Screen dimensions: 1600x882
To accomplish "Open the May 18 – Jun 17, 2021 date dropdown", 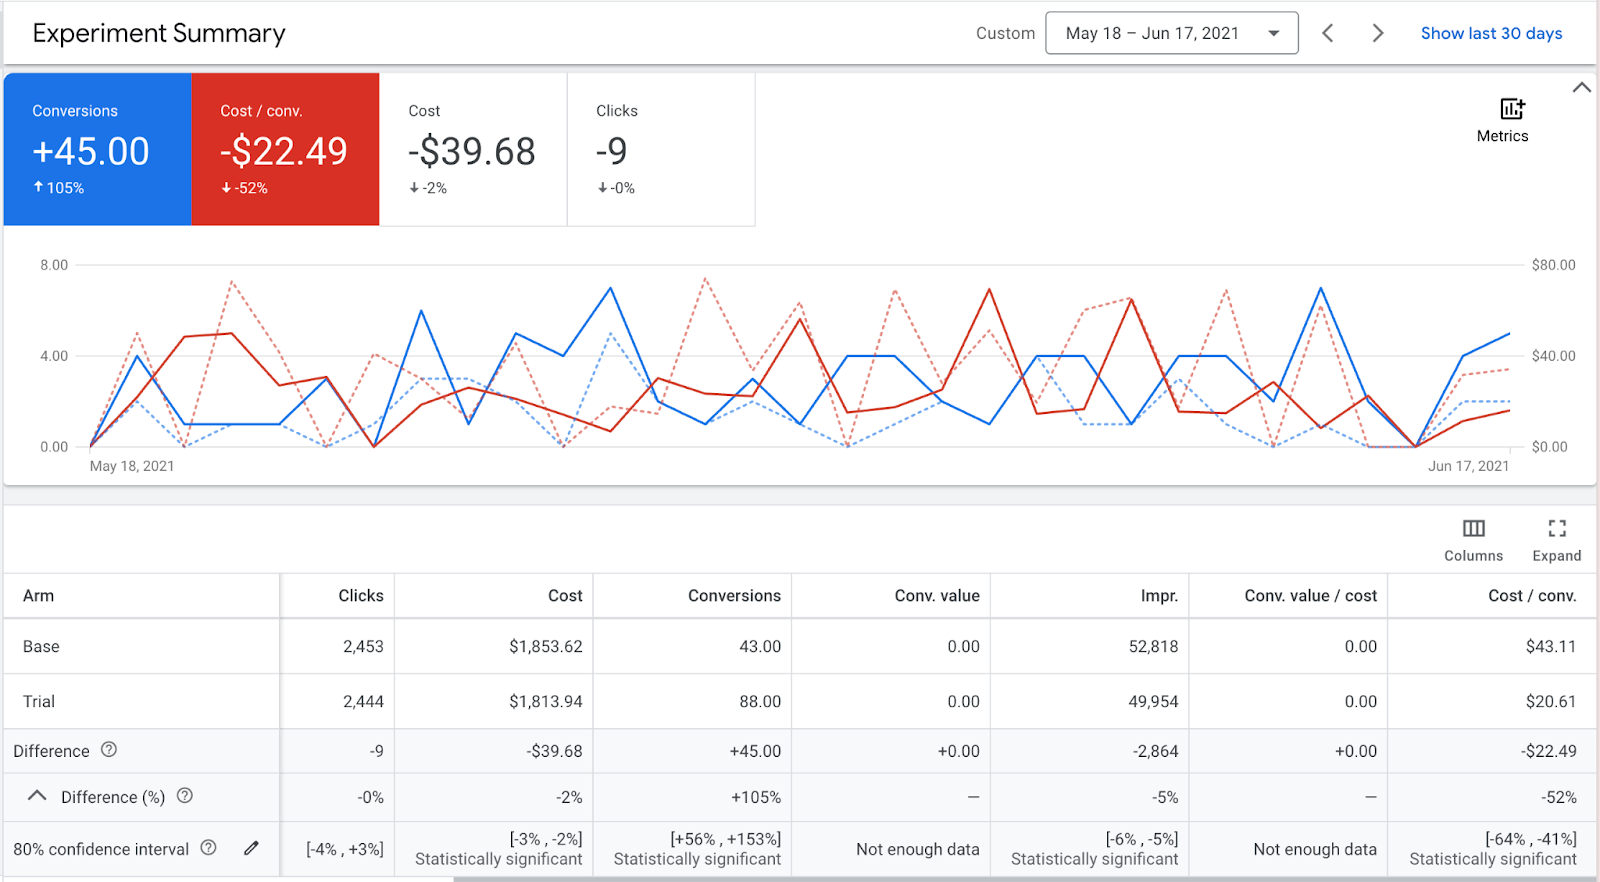I will click(1172, 33).
